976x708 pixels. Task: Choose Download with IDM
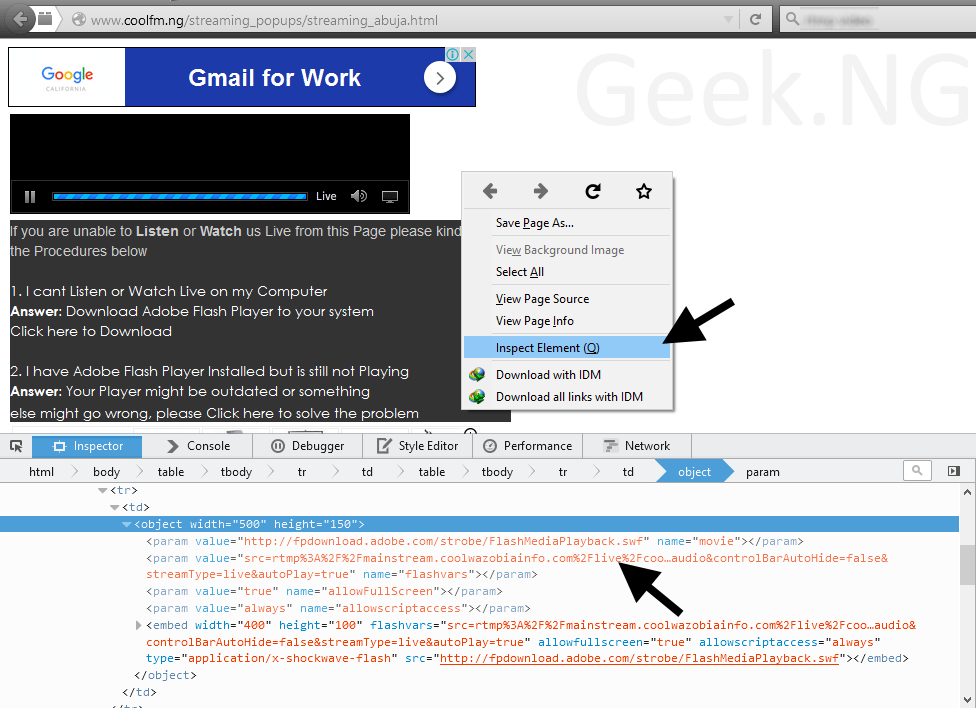pos(567,375)
